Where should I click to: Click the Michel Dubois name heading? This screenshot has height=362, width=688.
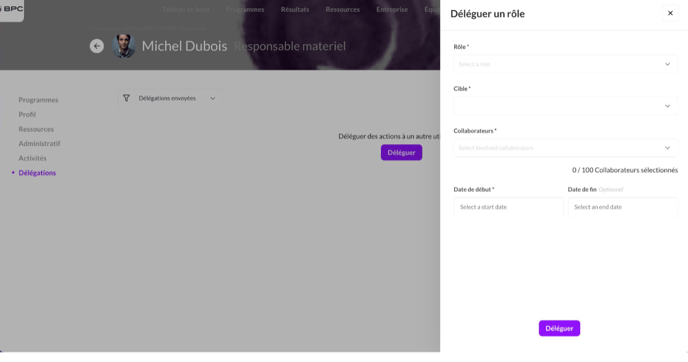(184, 46)
